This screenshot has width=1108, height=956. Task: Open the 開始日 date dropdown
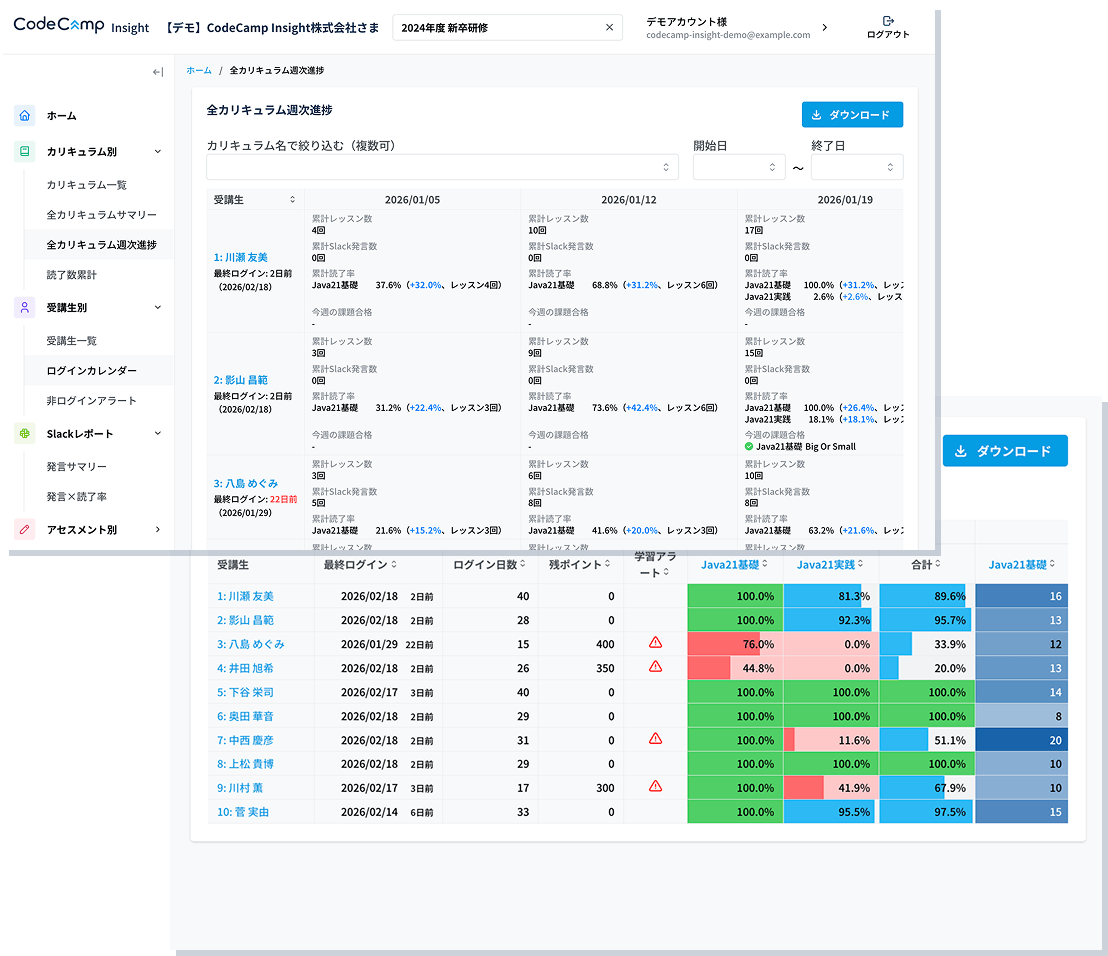[x=739, y=167]
